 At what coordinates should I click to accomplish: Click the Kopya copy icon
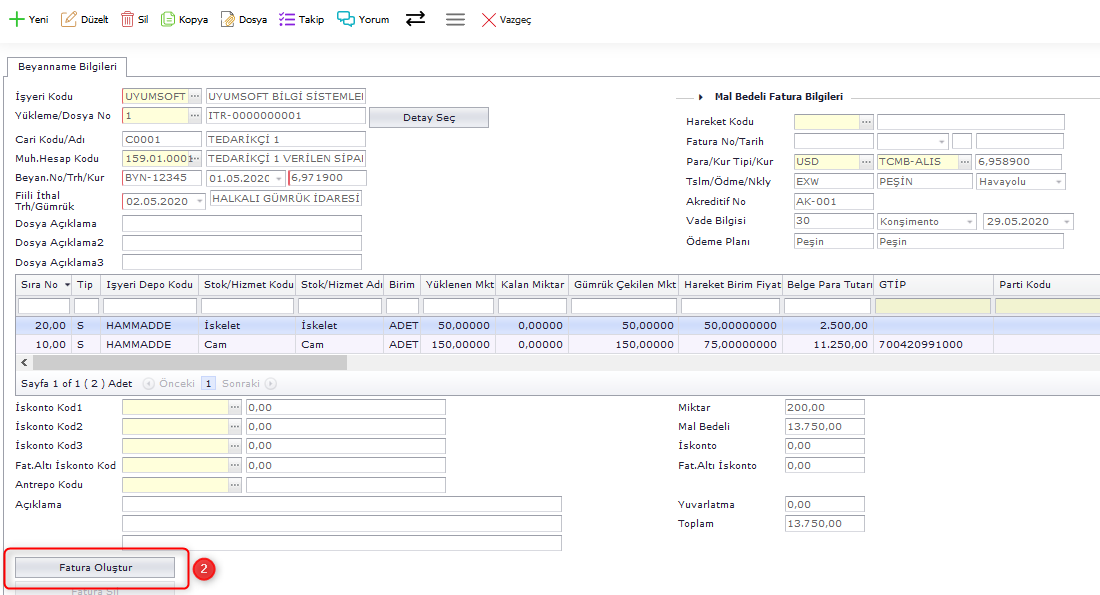coord(168,19)
